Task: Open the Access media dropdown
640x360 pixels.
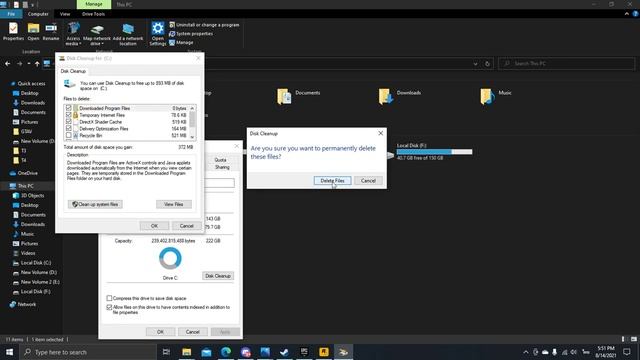Action: point(73,34)
